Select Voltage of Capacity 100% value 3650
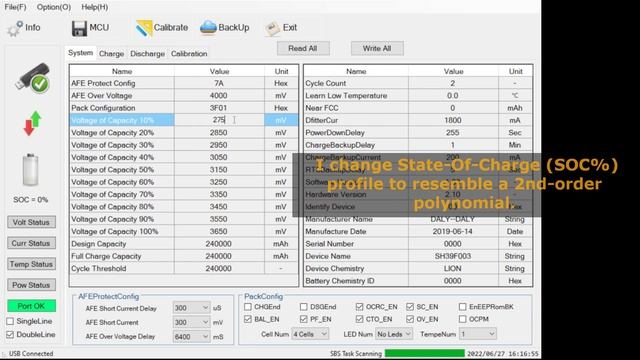 [x=219, y=231]
